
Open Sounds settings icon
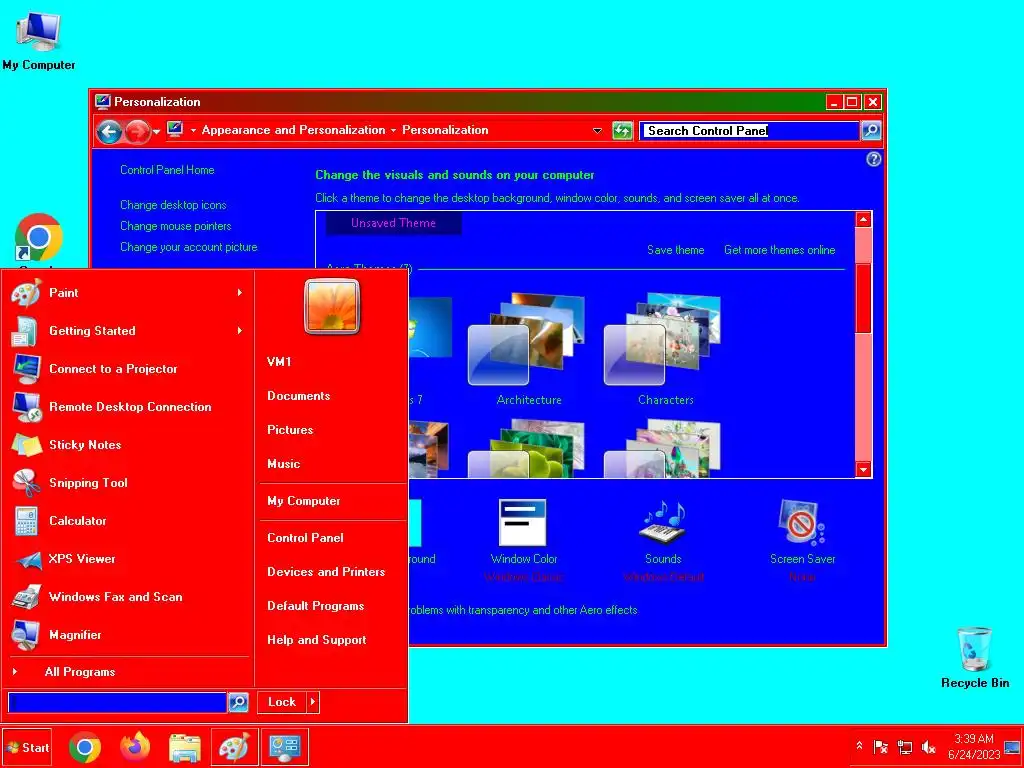point(664,522)
